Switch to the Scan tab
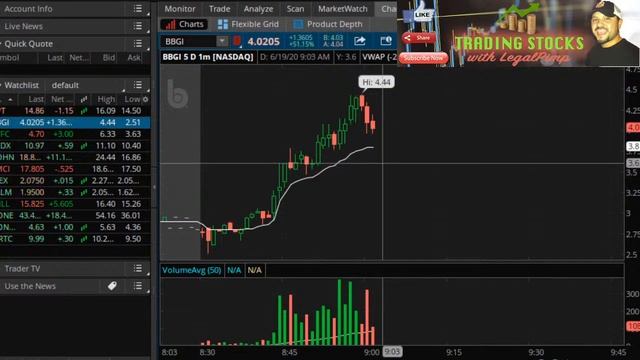Screen dimensions: 640x360 pyautogui.click(x=295, y=9)
